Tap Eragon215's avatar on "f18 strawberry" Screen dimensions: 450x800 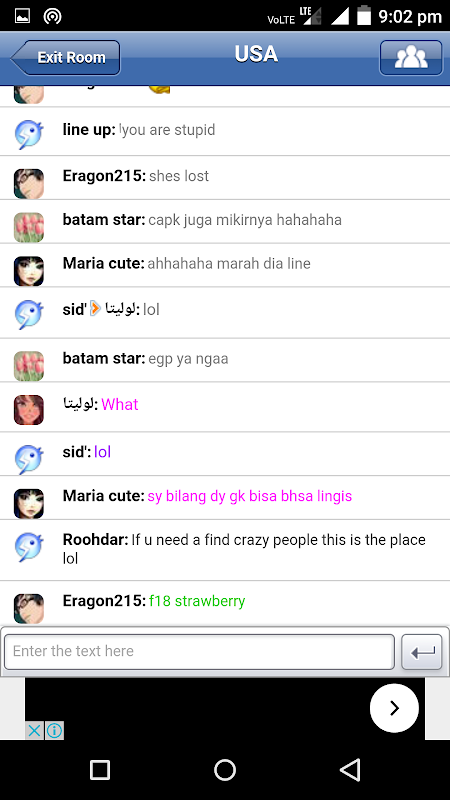coord(29,609)
